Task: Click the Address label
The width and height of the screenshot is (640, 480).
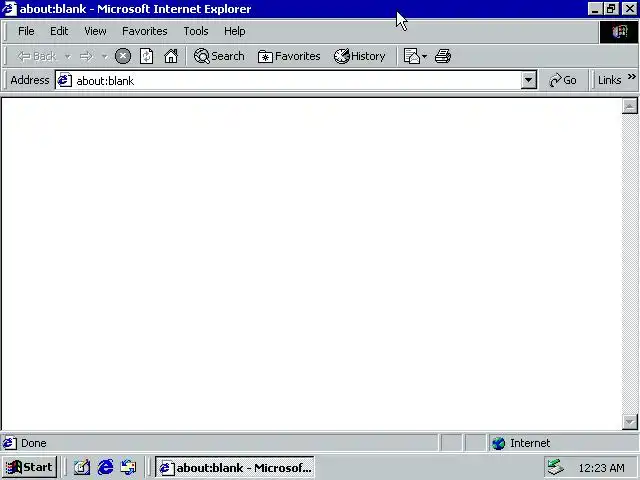Action: pyautogui.click(x=30, y=80)
